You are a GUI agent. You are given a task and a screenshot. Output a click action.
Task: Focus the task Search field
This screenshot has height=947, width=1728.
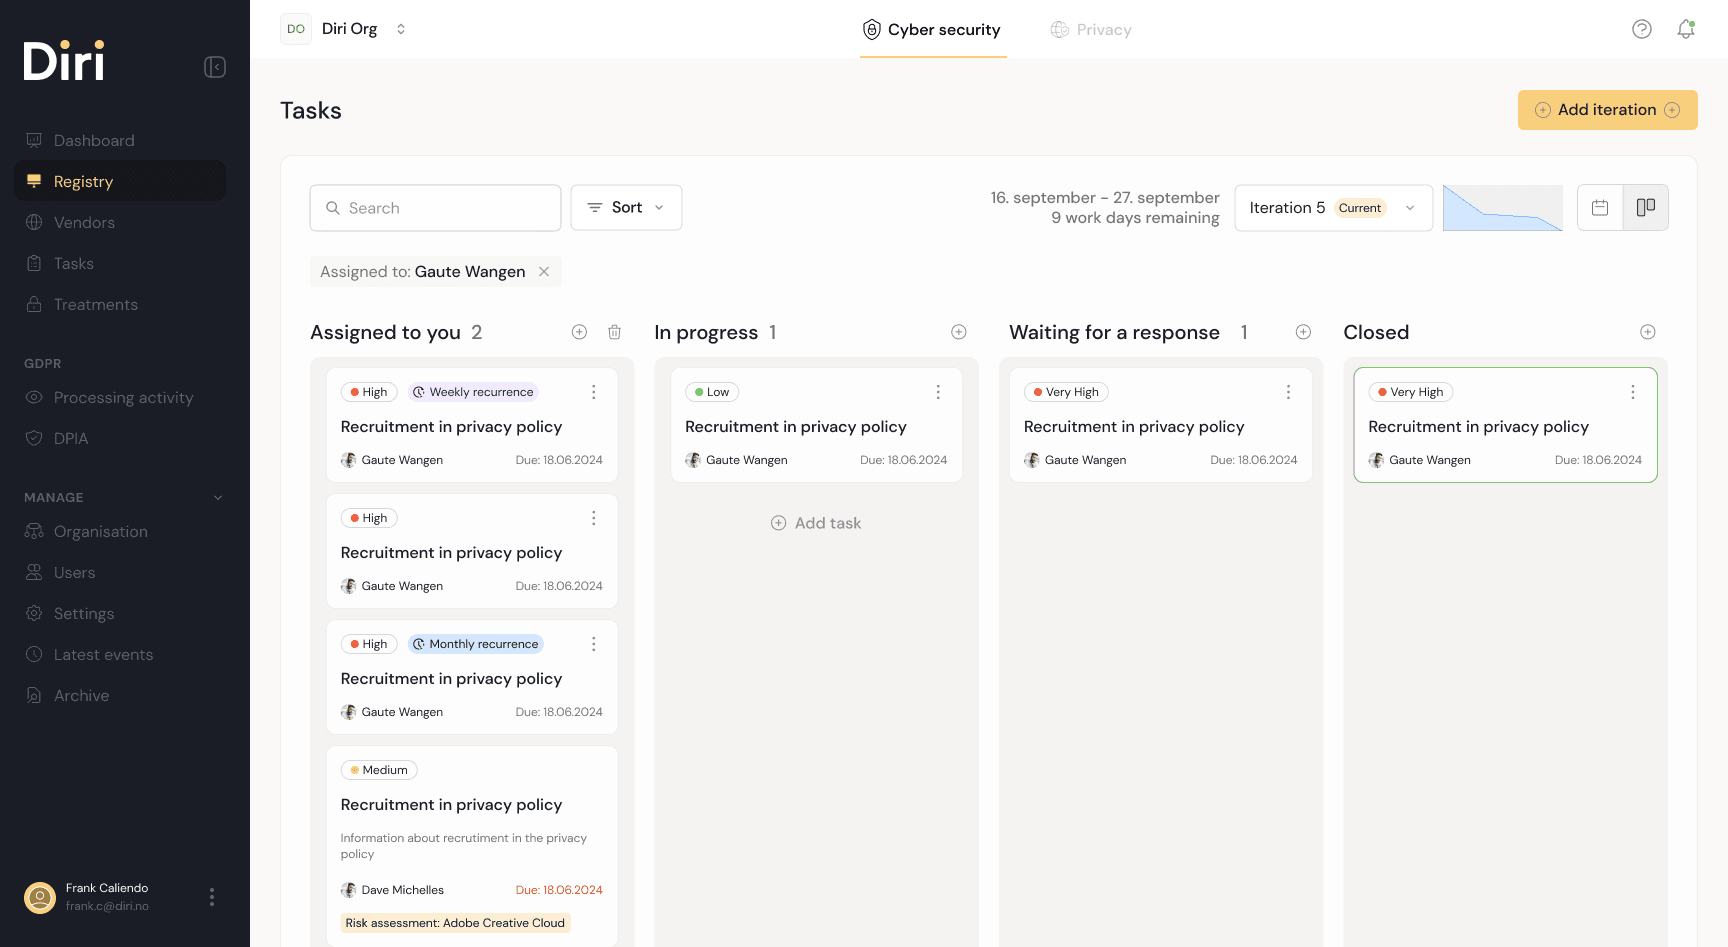tap(435, 208)
